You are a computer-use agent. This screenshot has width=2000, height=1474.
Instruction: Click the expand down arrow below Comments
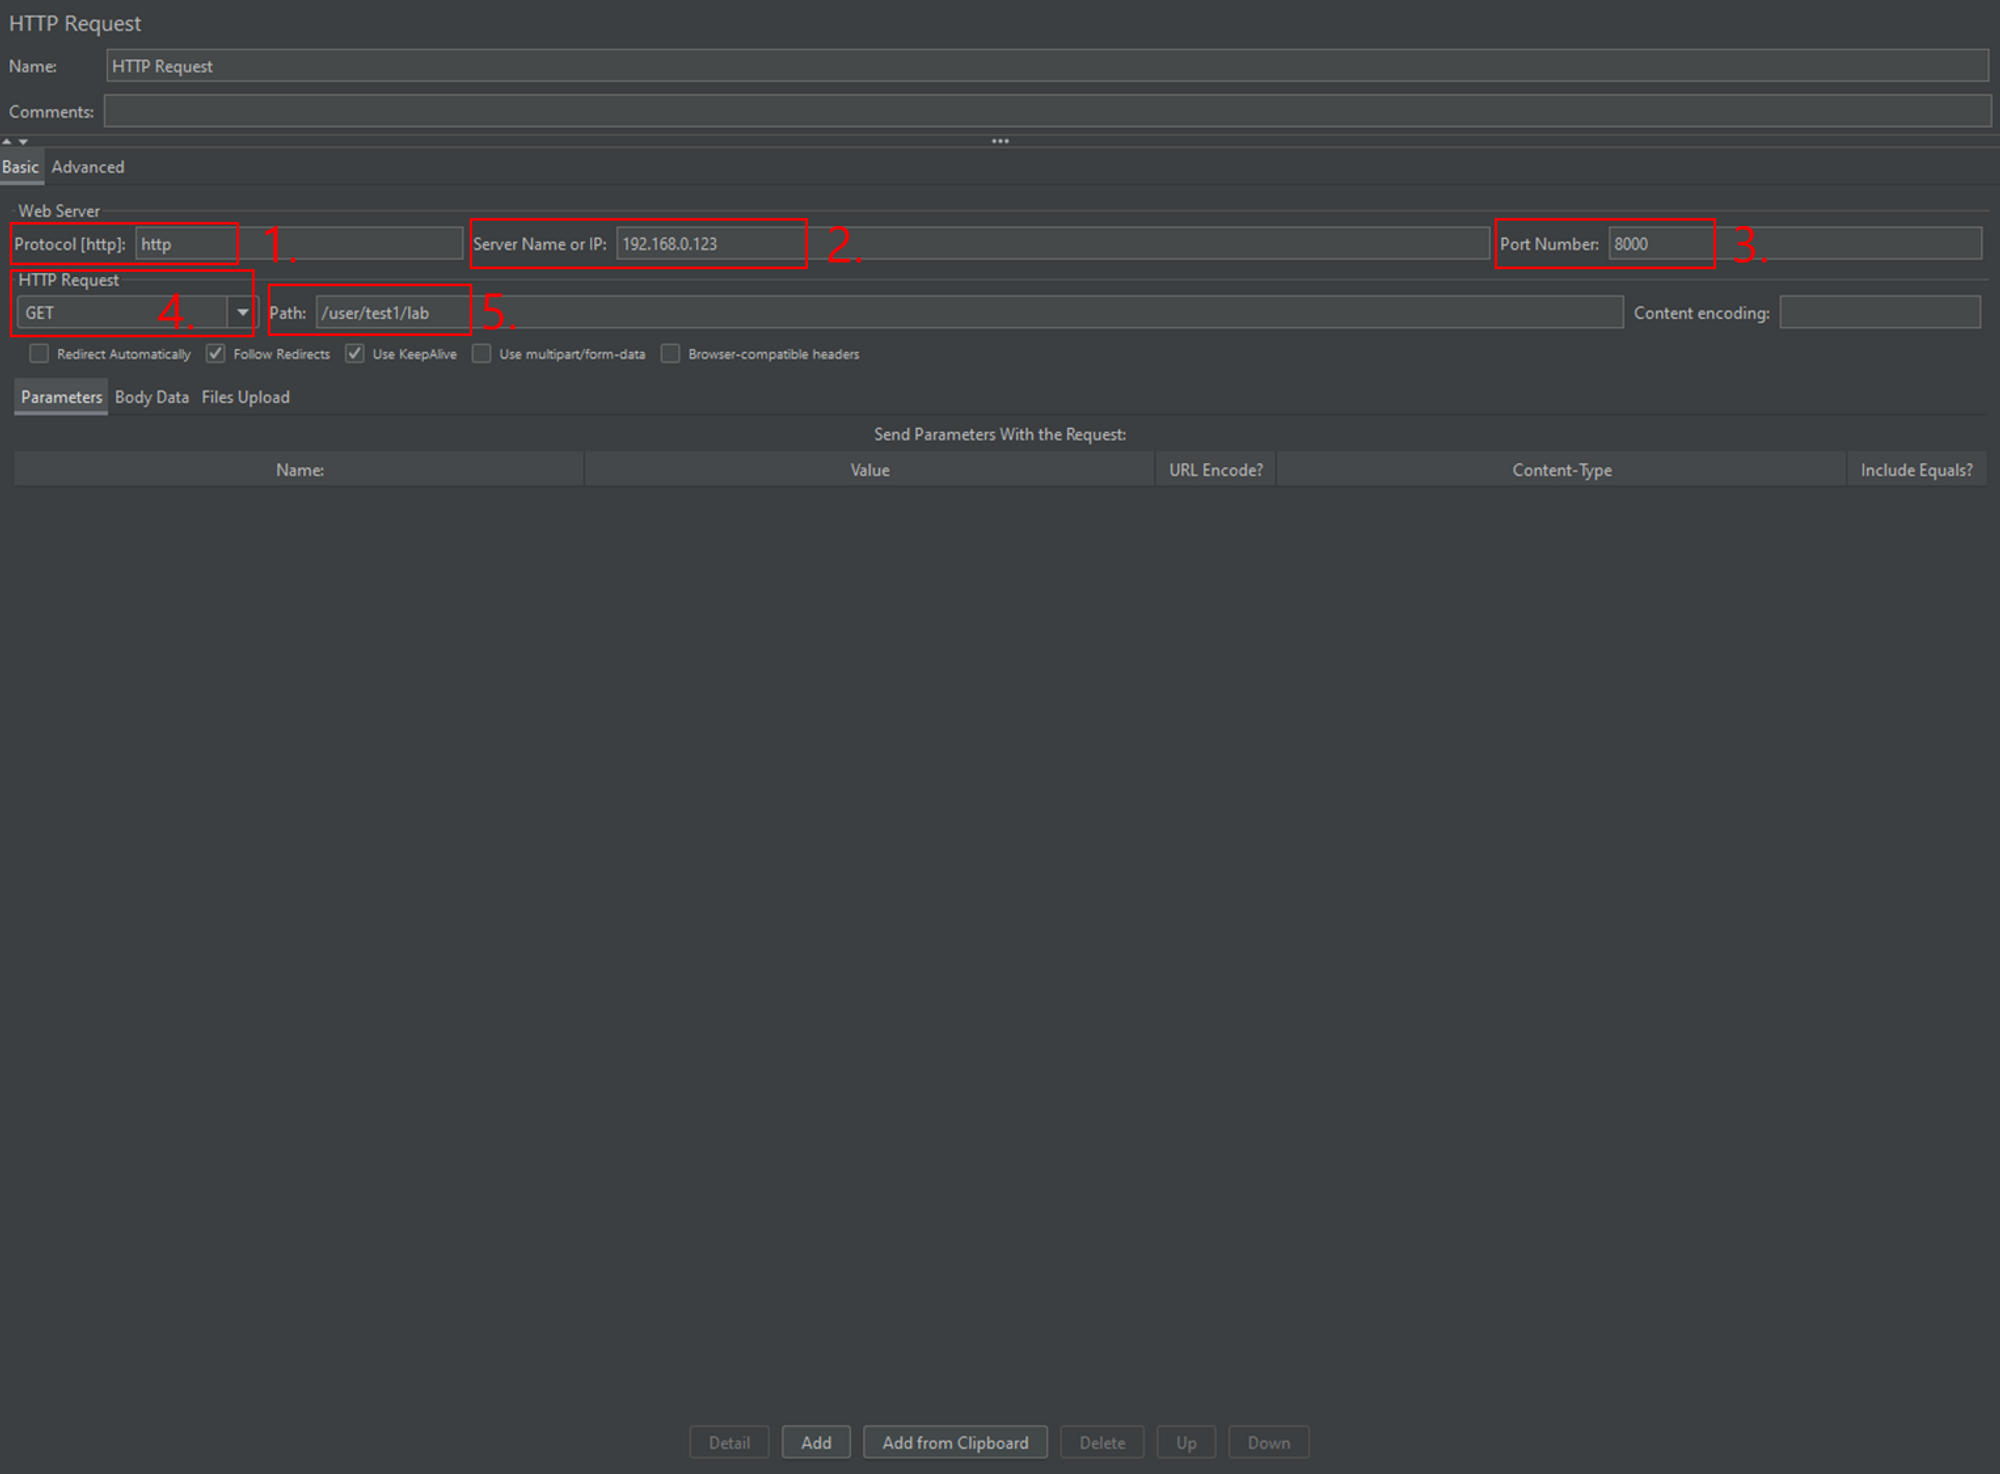click(x=23, y=141)
